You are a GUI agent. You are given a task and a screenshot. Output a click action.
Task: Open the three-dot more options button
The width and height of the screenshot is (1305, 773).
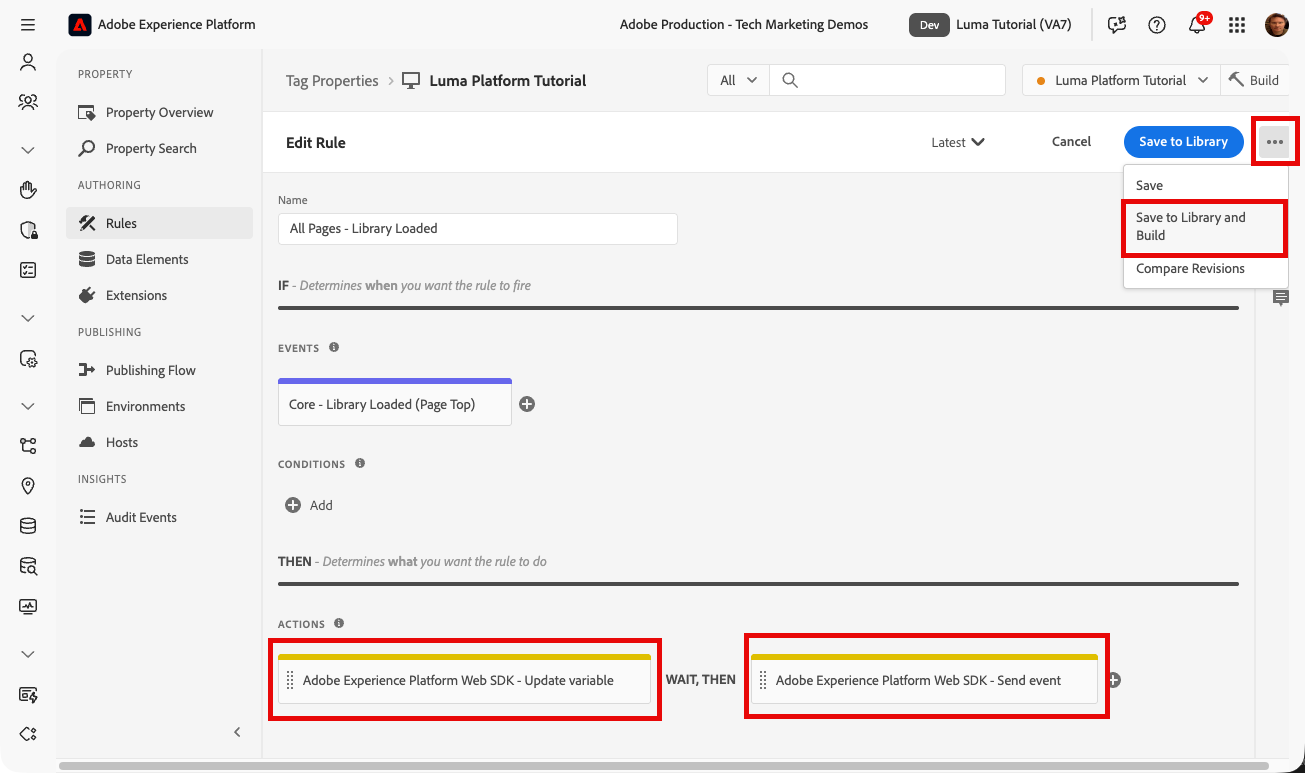point(1274,142)
